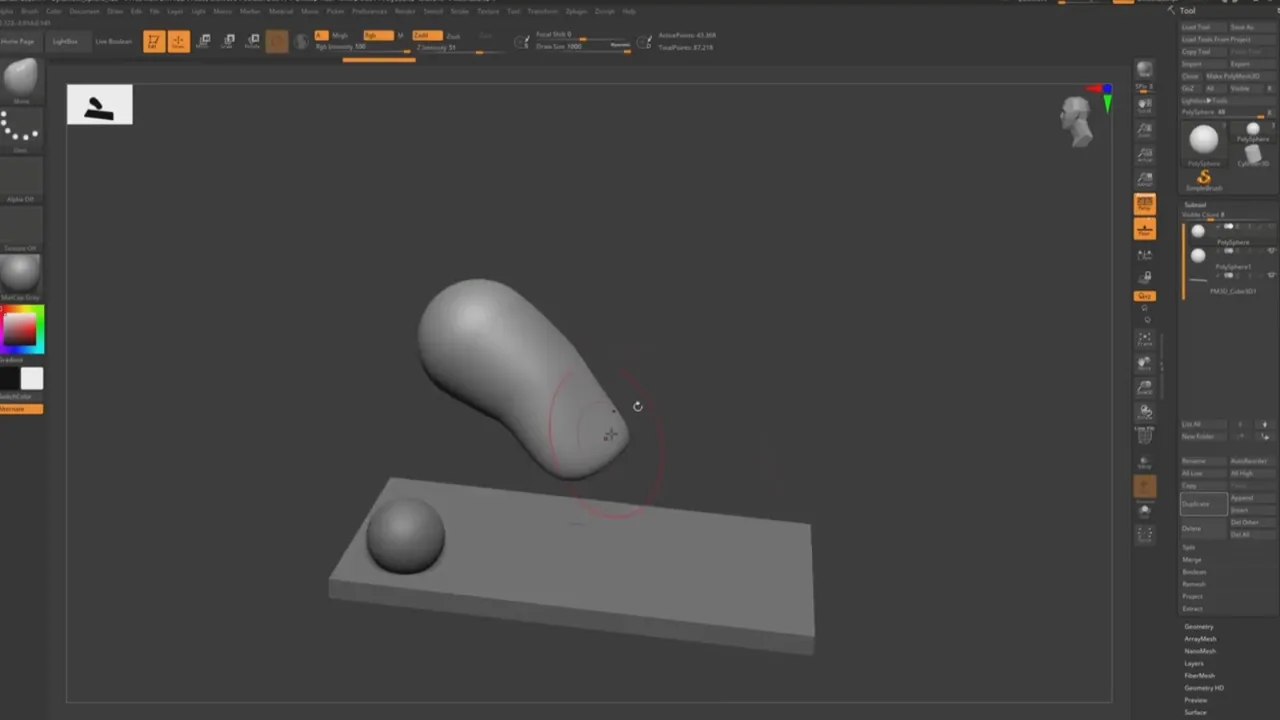Open the SimpleBrush tool icon
Viewport: 1280px width, 720px height.
1204,180
